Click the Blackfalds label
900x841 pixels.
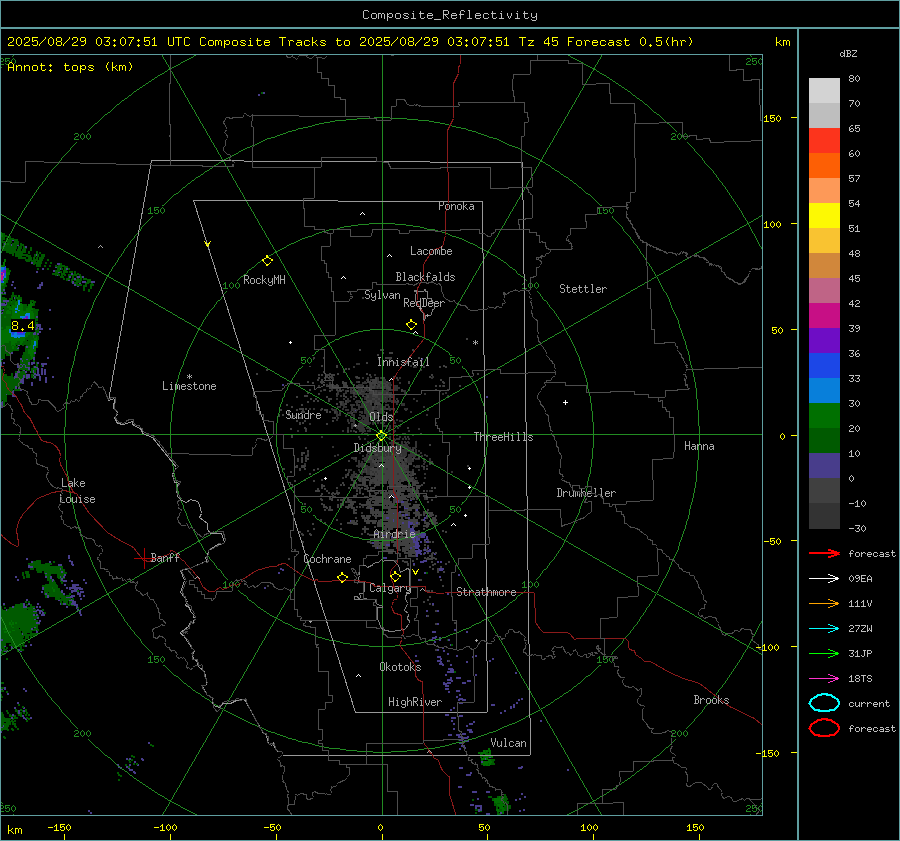[425, 277]
